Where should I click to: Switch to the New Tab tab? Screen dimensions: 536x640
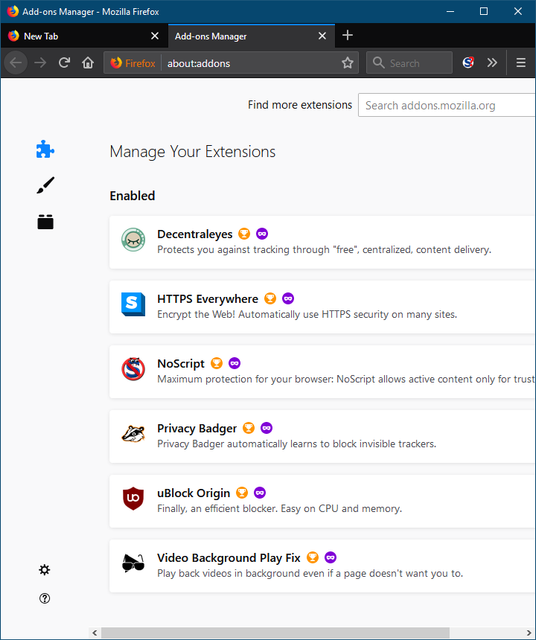click(x=84, y=36)
